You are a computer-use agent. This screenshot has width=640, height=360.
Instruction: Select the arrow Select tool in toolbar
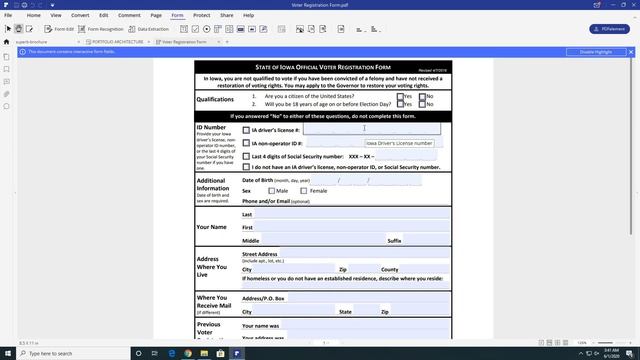8,29
